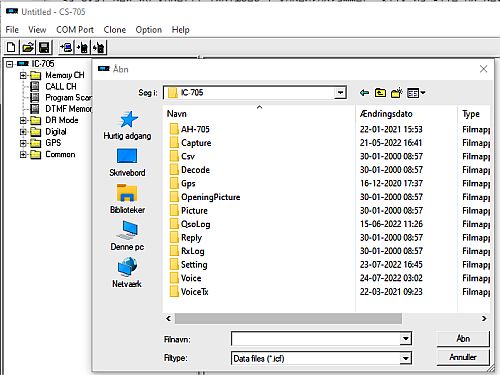Open the Option menu
500x375 pixels.
[x=149, y=30]
